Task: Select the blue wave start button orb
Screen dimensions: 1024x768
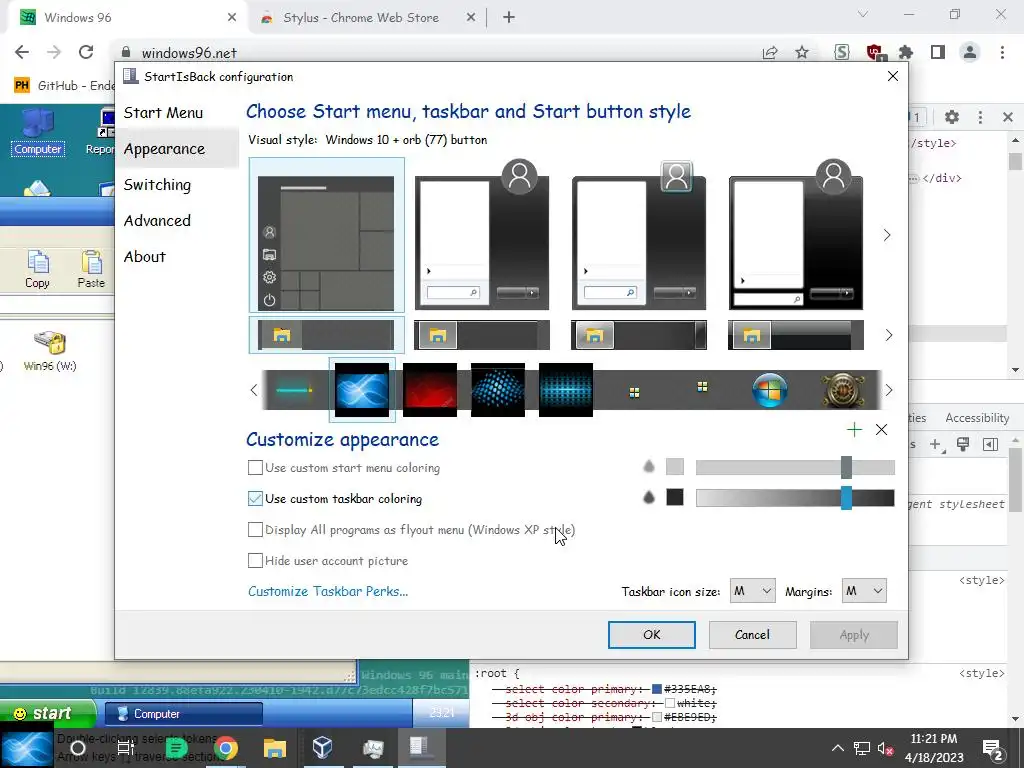Action: 362,390
